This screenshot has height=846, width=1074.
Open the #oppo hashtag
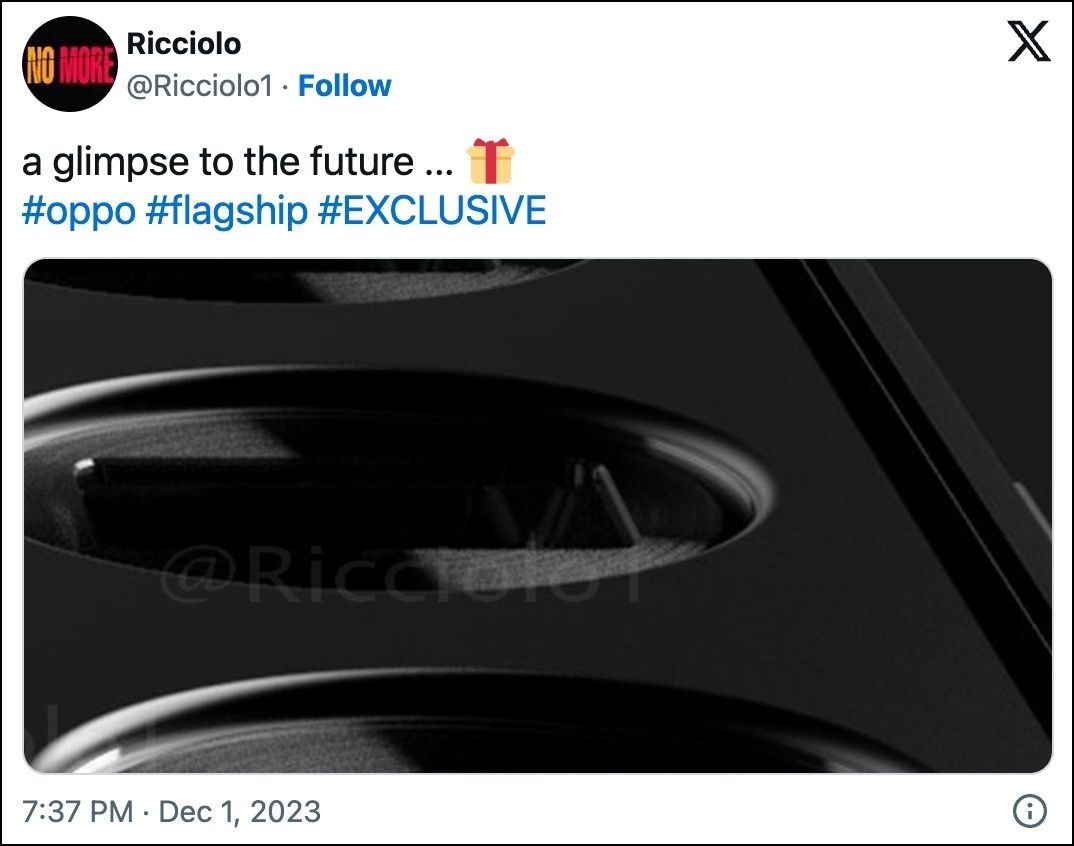(79, 210)
